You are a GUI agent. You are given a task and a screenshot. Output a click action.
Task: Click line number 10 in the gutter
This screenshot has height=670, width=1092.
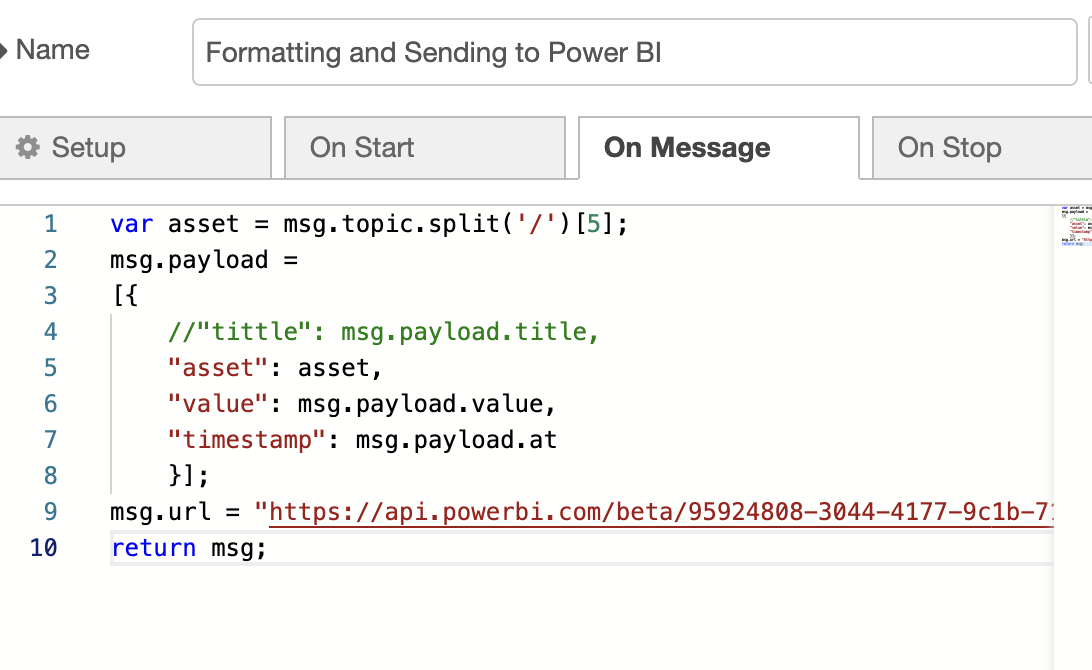[x=44, y=548]
